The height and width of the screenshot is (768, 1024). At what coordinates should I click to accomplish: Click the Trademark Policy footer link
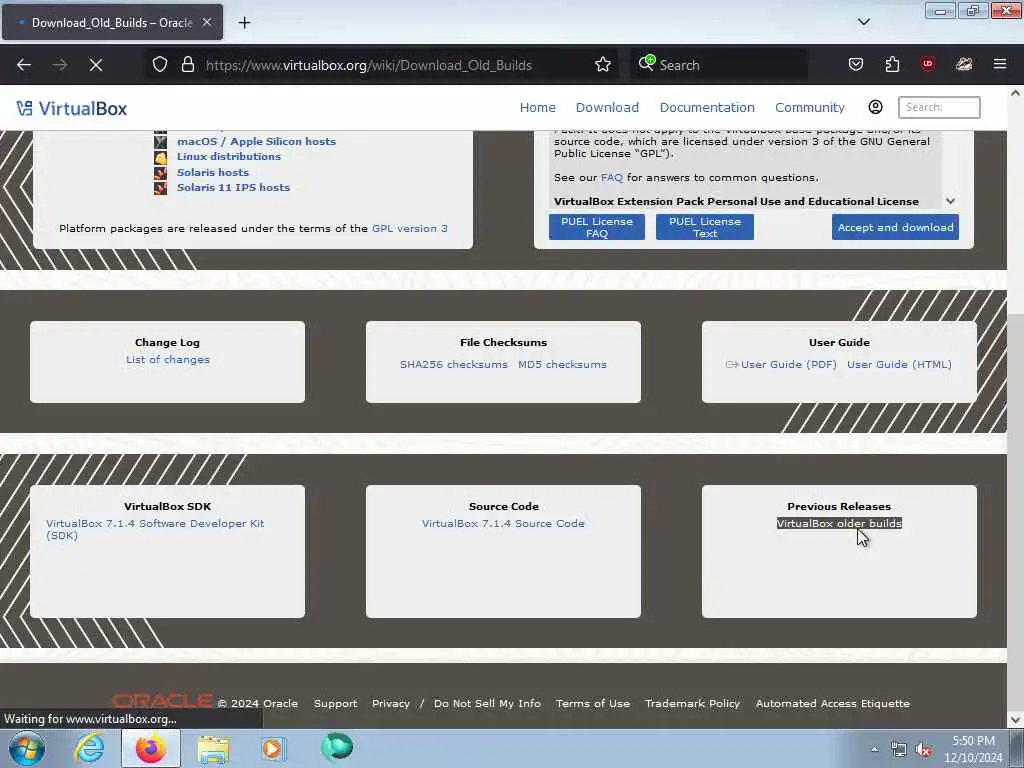tap(692, 703)
